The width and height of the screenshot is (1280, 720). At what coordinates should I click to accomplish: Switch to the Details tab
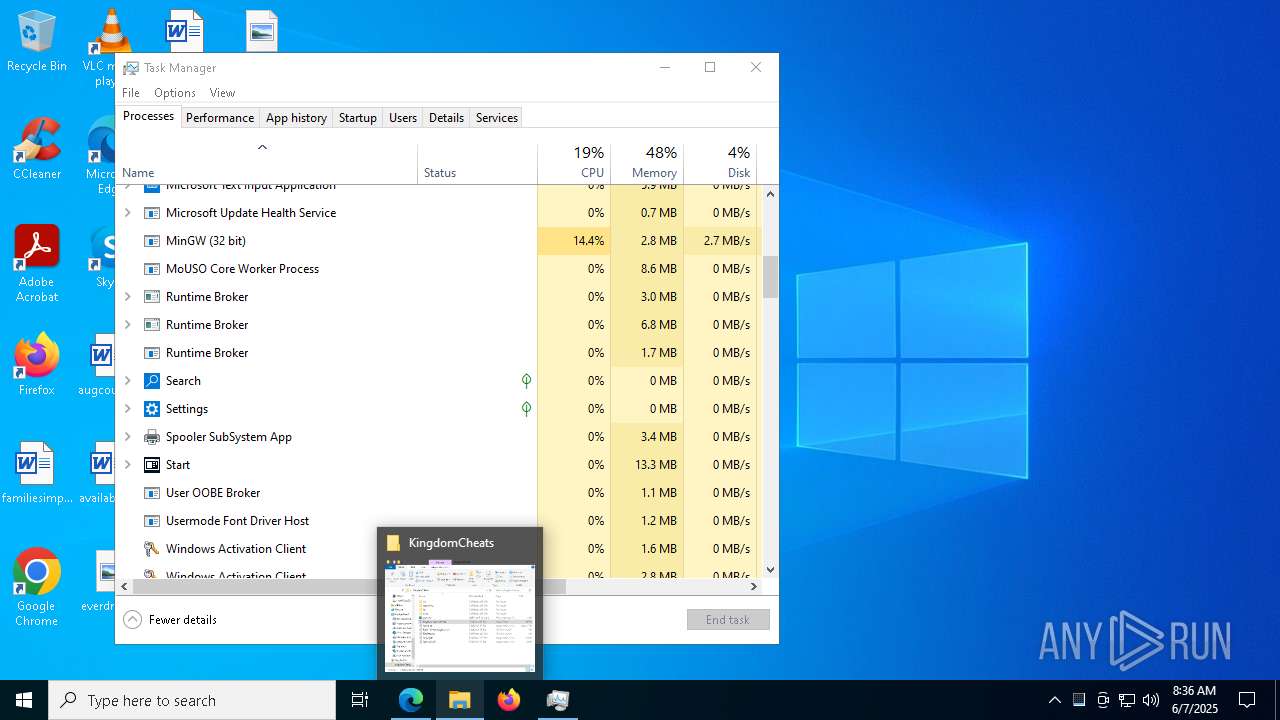446,118
